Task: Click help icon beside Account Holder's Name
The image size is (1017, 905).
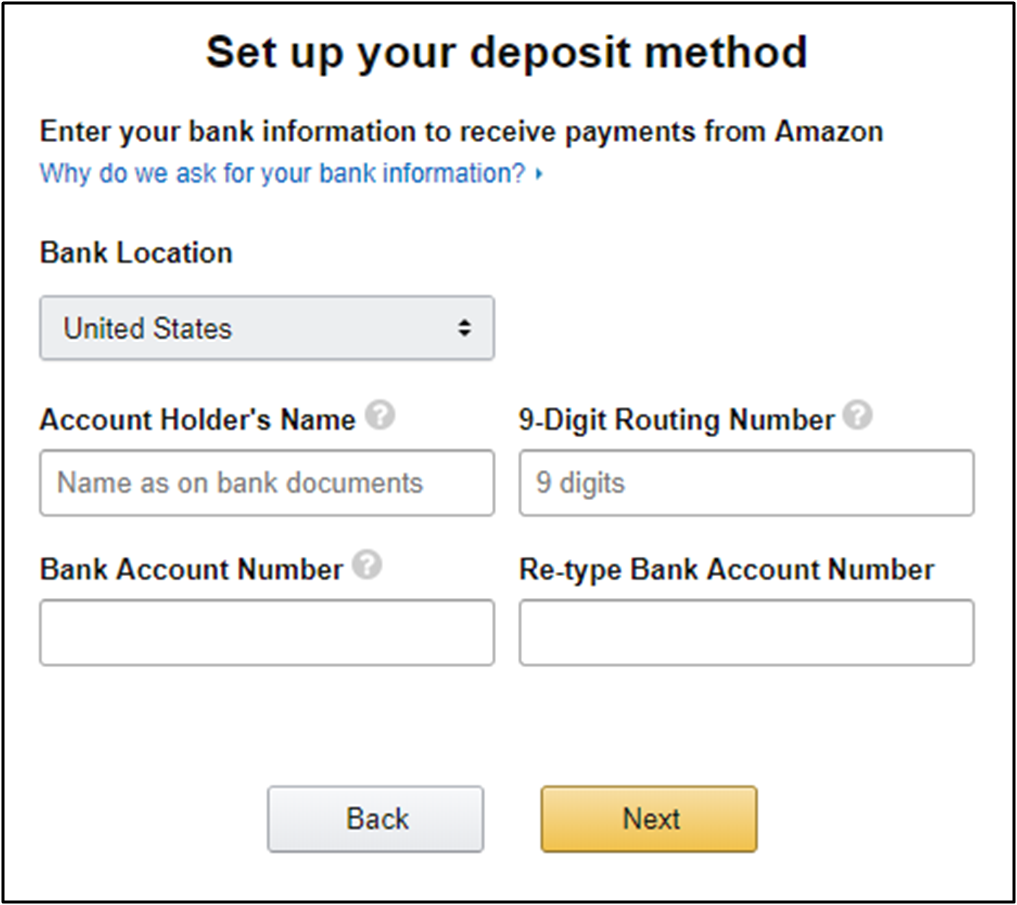Action: pos(380,416)
